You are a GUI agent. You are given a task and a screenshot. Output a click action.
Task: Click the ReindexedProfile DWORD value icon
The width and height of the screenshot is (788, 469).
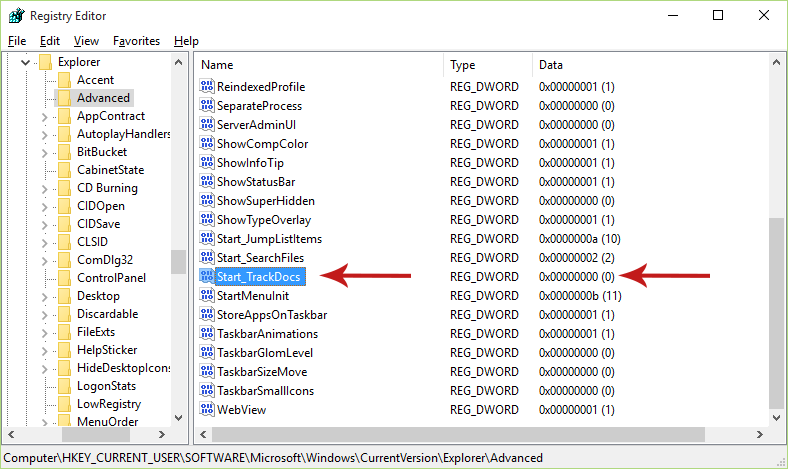(x=207, y=86)
